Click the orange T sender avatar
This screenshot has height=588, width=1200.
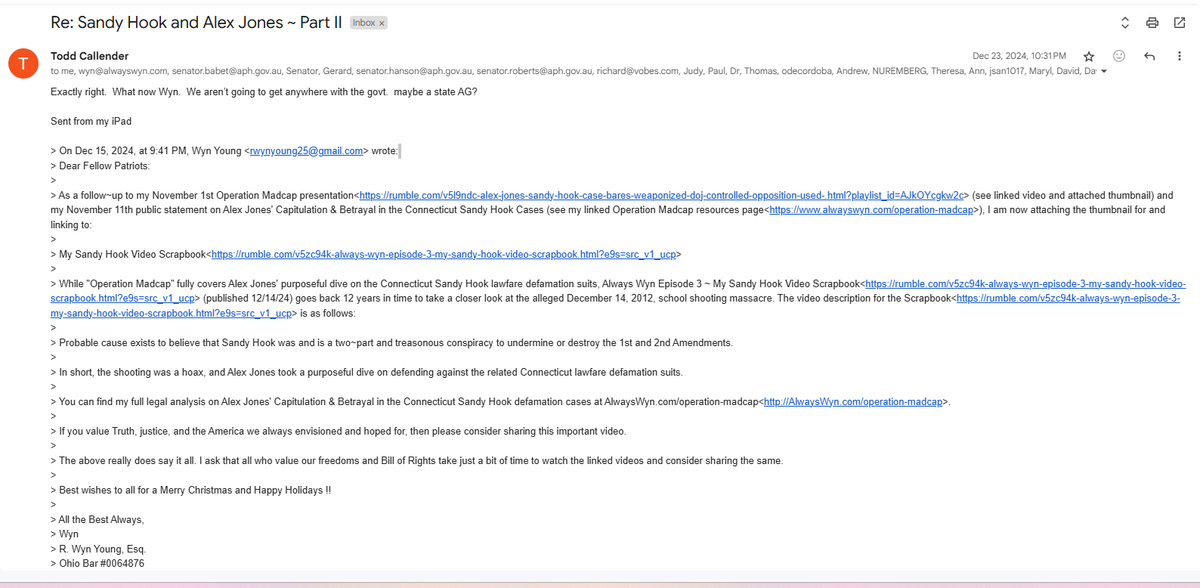tap(21, 64)
